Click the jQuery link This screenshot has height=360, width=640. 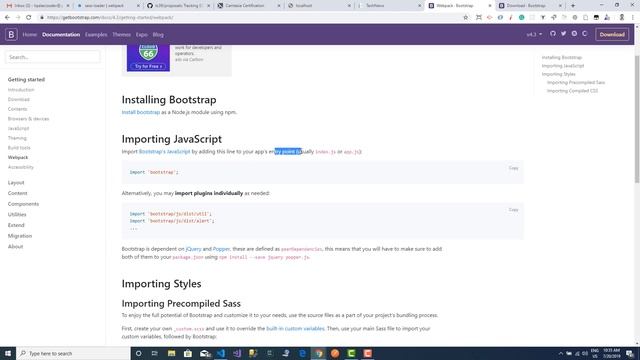click(x=193, y=249)
